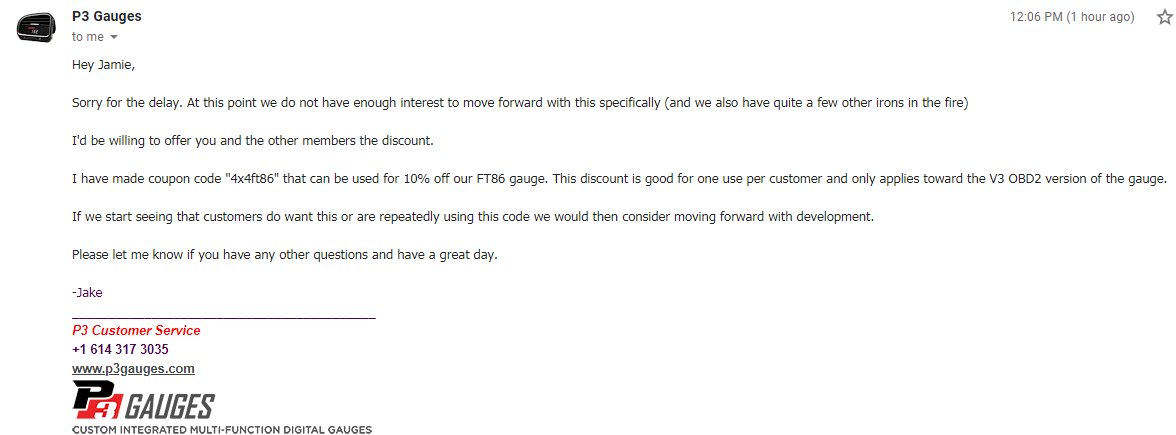The image size is (1176, 435).
Task: Click the "to me" recipient text
Action: [88, 37]
